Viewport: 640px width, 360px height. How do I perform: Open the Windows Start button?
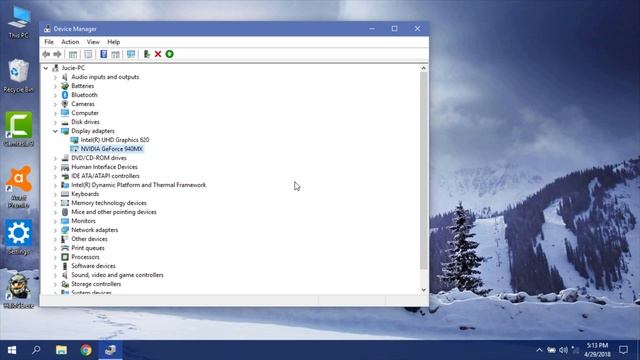[x=12, y=350]
